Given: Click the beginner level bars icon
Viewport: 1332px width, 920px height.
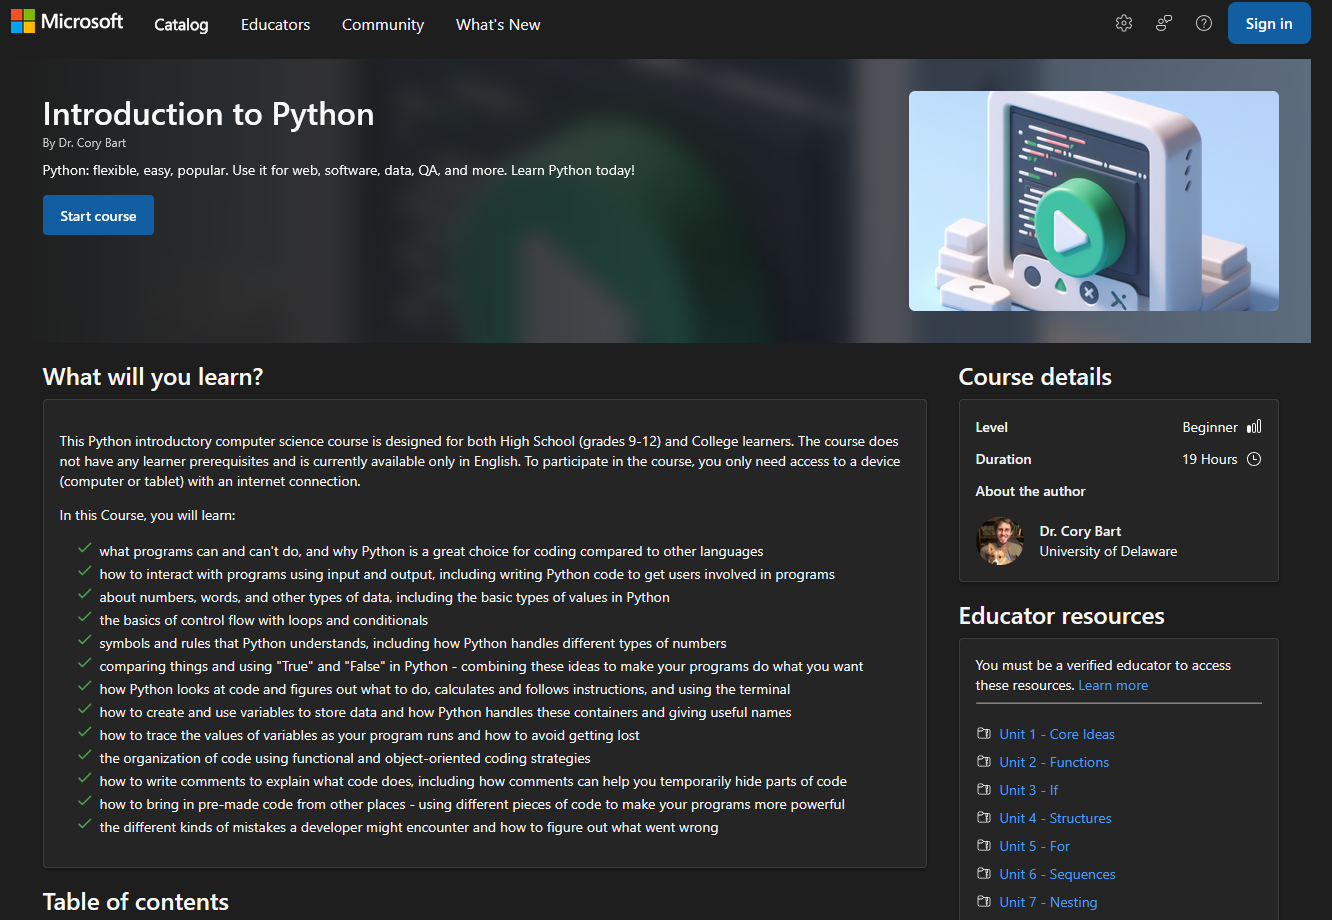Looking at the screenshot, I should click(1254, 427).
